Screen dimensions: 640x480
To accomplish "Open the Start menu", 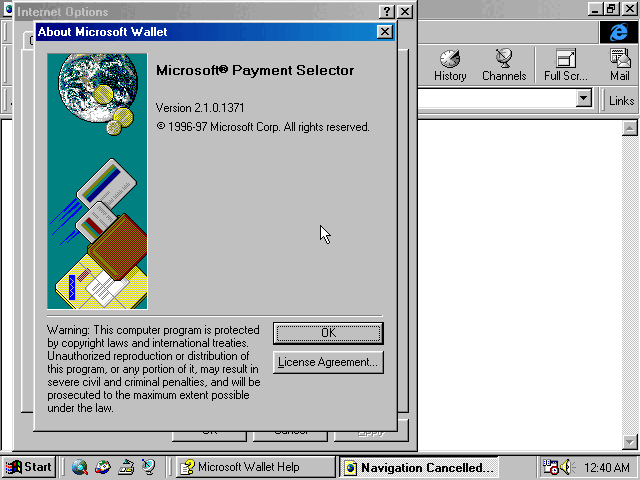I will tap(29, 467).
